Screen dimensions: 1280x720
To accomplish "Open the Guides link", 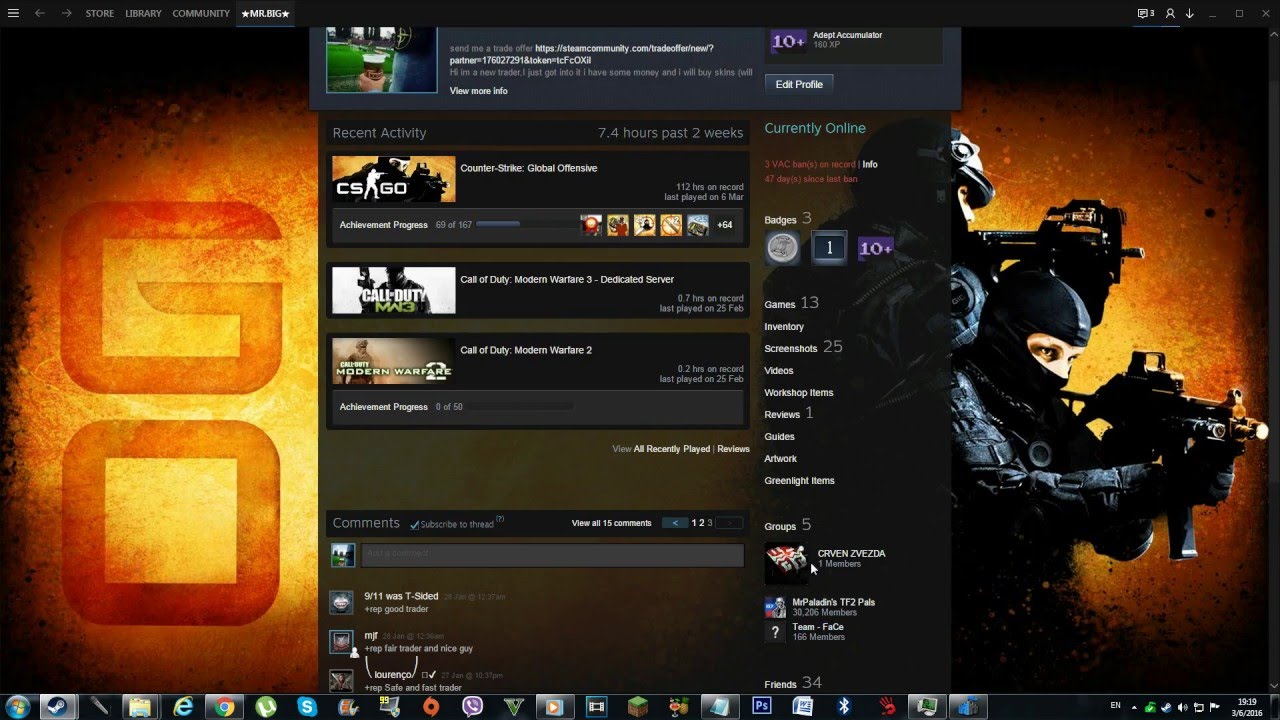I will point(780,437).
